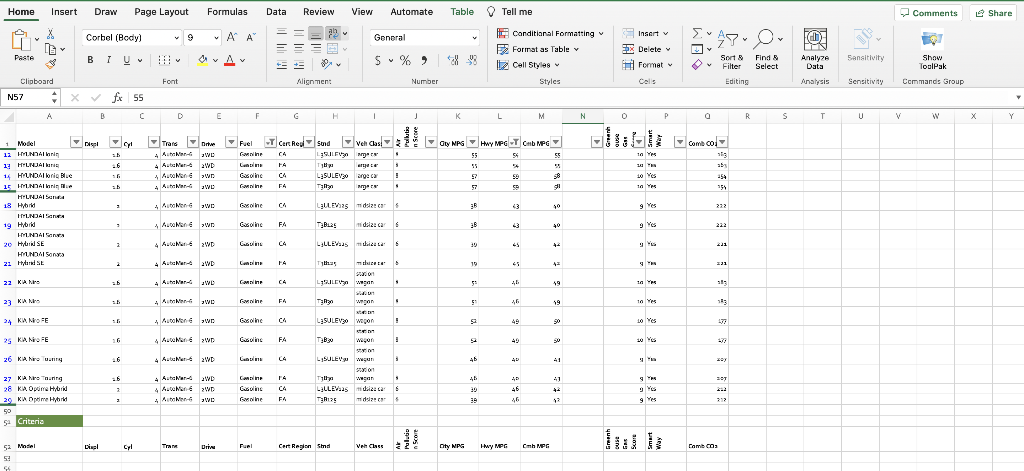
Task: Click the Share button
Action: coord(994,13)
